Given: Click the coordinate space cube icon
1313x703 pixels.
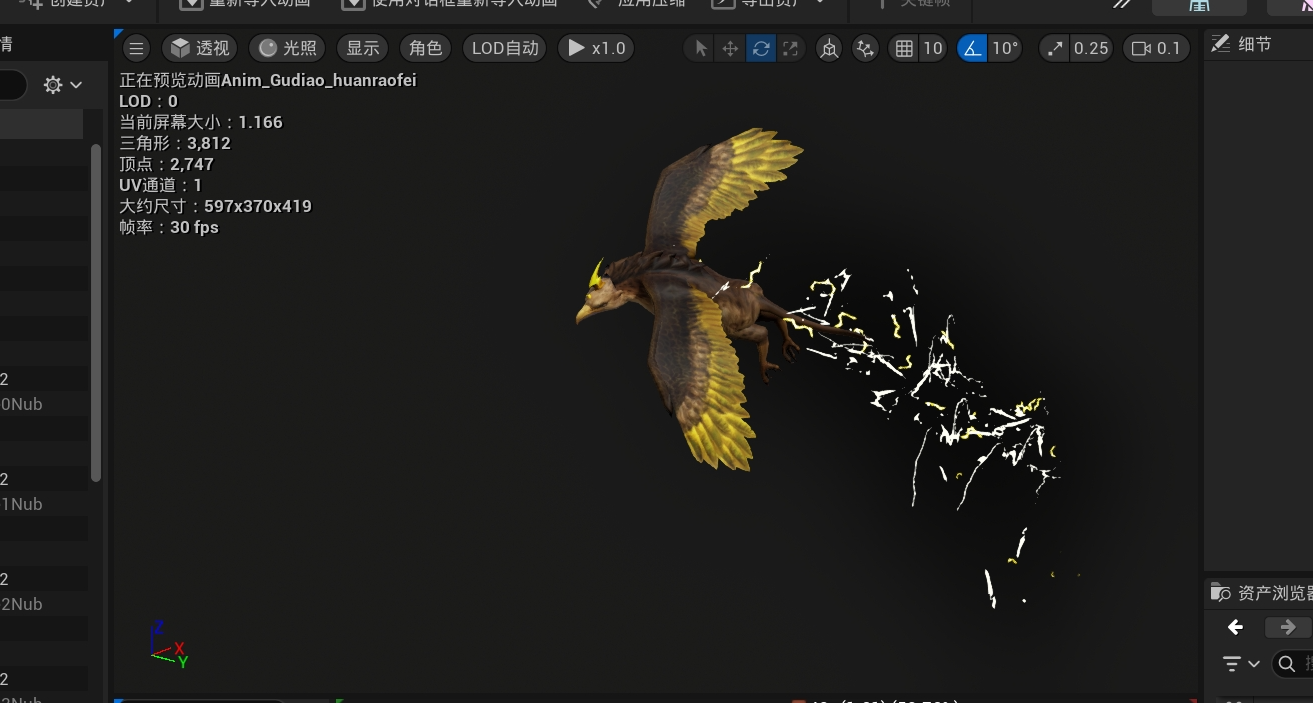Looking at the screenshot, I should pyautogui.click(x=829, y=48).
